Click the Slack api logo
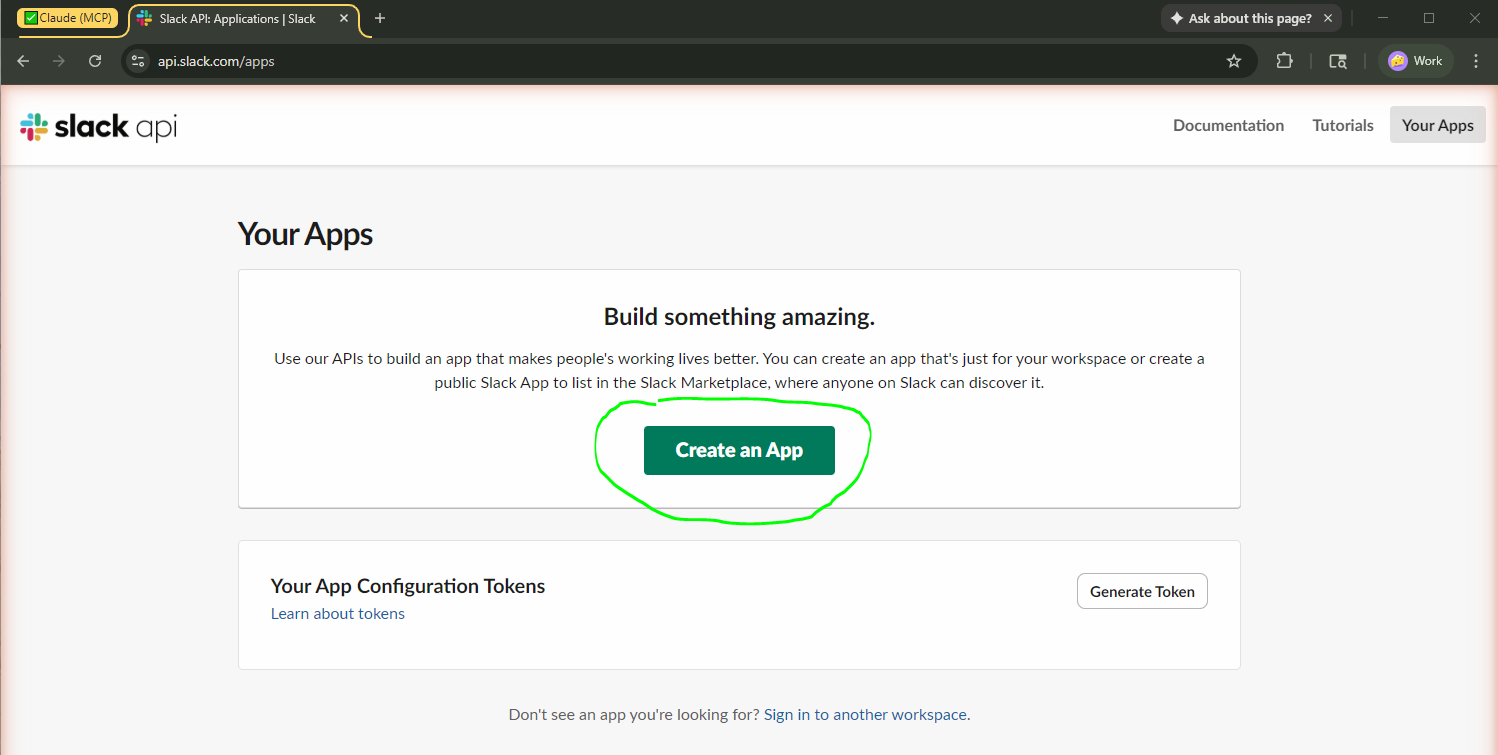 click(x=97, y=126)
